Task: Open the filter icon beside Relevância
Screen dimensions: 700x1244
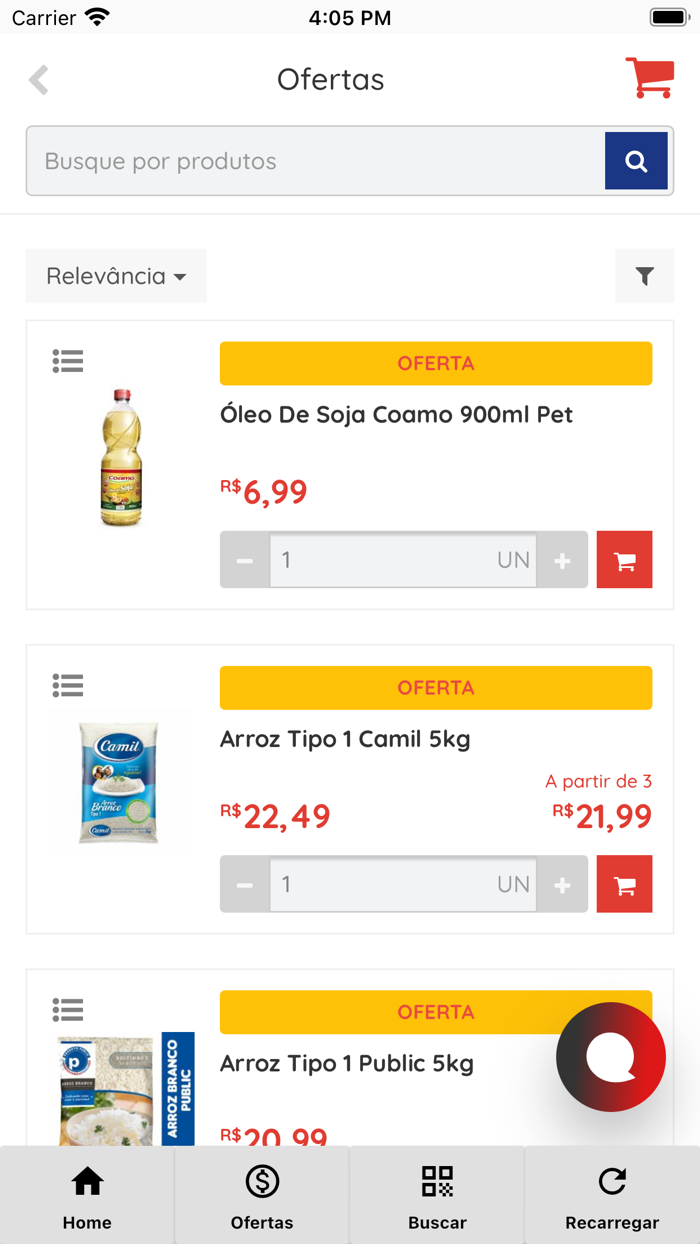Action: (x=645, y=276)
